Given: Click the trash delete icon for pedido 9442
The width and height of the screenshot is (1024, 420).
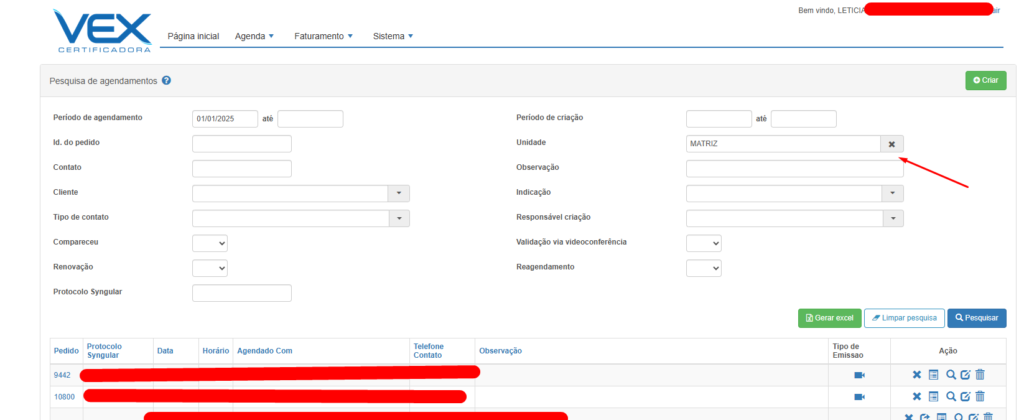Looking at the screenshot, I should (980, 375).
